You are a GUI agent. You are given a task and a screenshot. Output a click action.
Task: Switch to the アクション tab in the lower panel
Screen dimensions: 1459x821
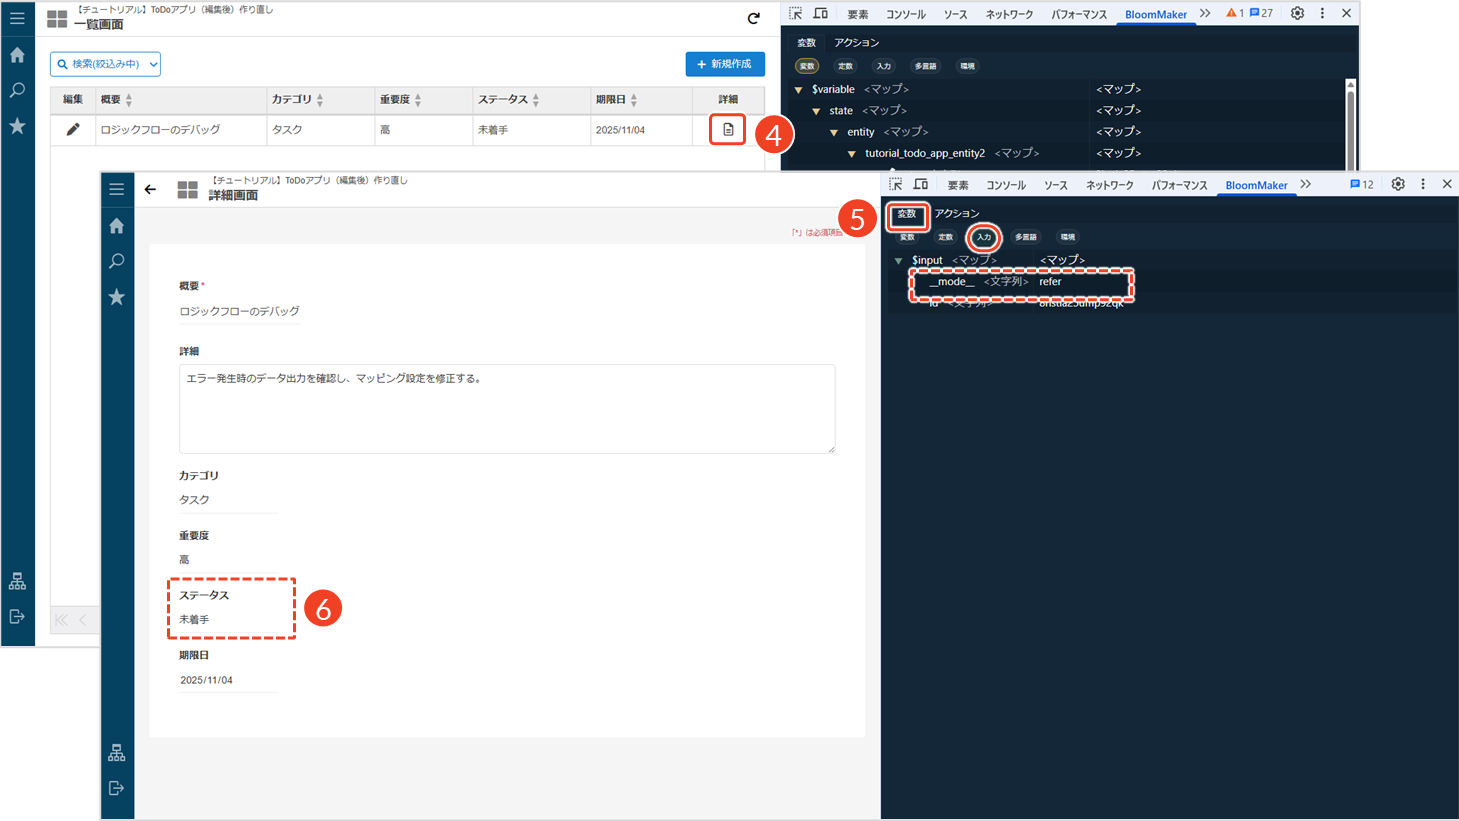(x=957, y=214)
